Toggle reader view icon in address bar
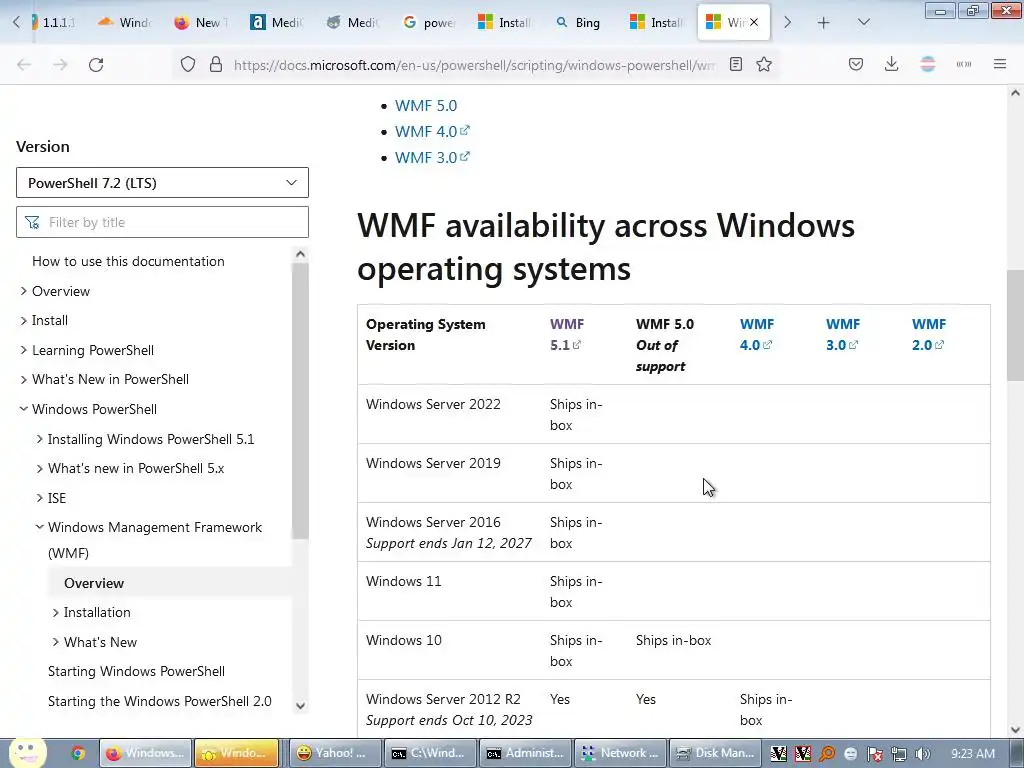The height and width of the screenshot is (768, 1024). (x=736, y=65)
